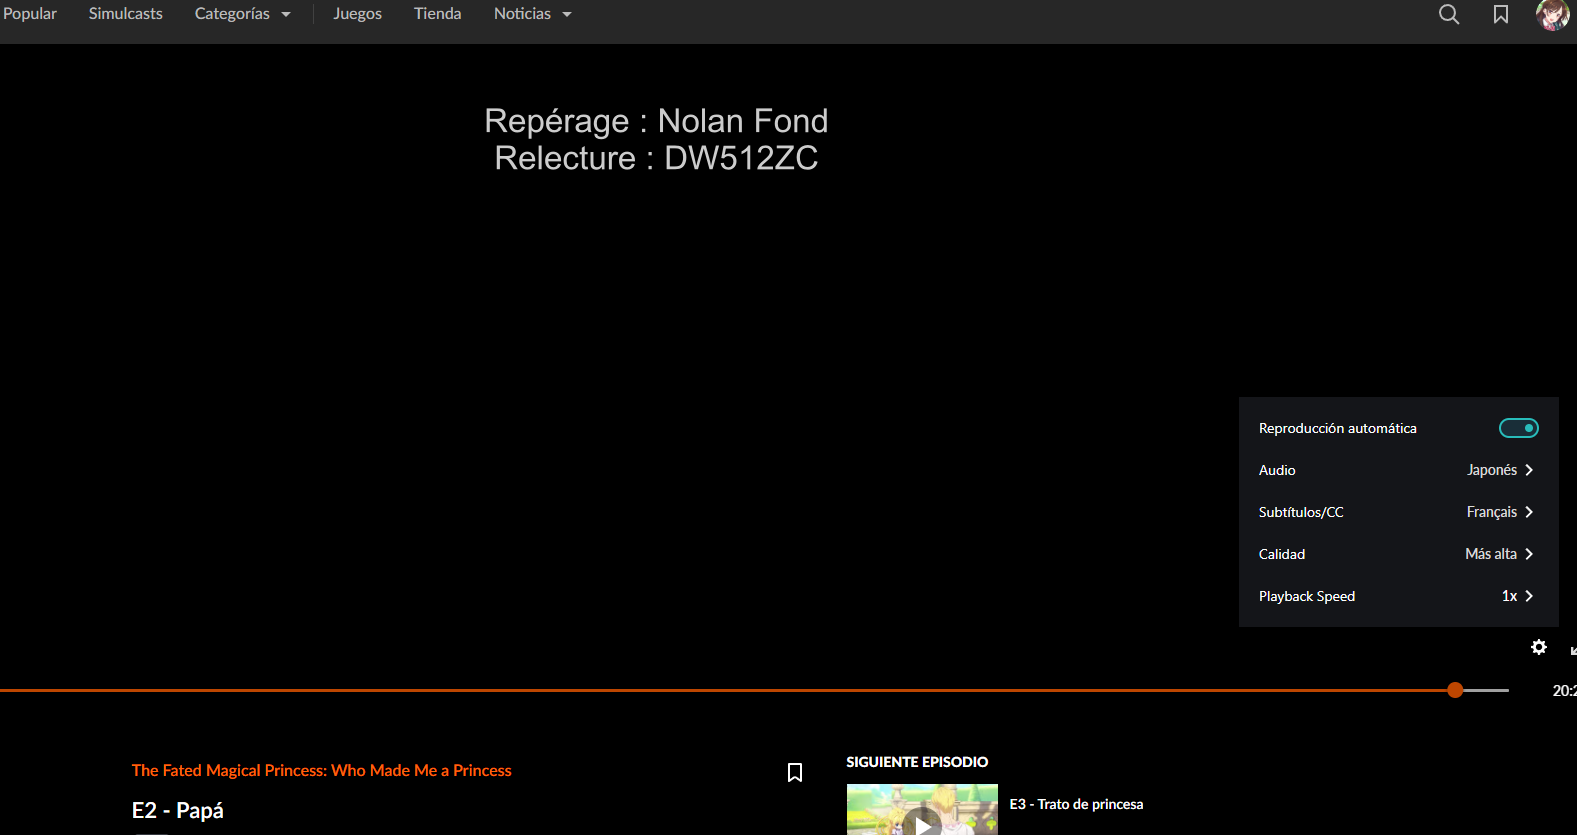Open the Juegos menu item
The height and width of the screenshot is (835, 1577).
tap(357, 14)
